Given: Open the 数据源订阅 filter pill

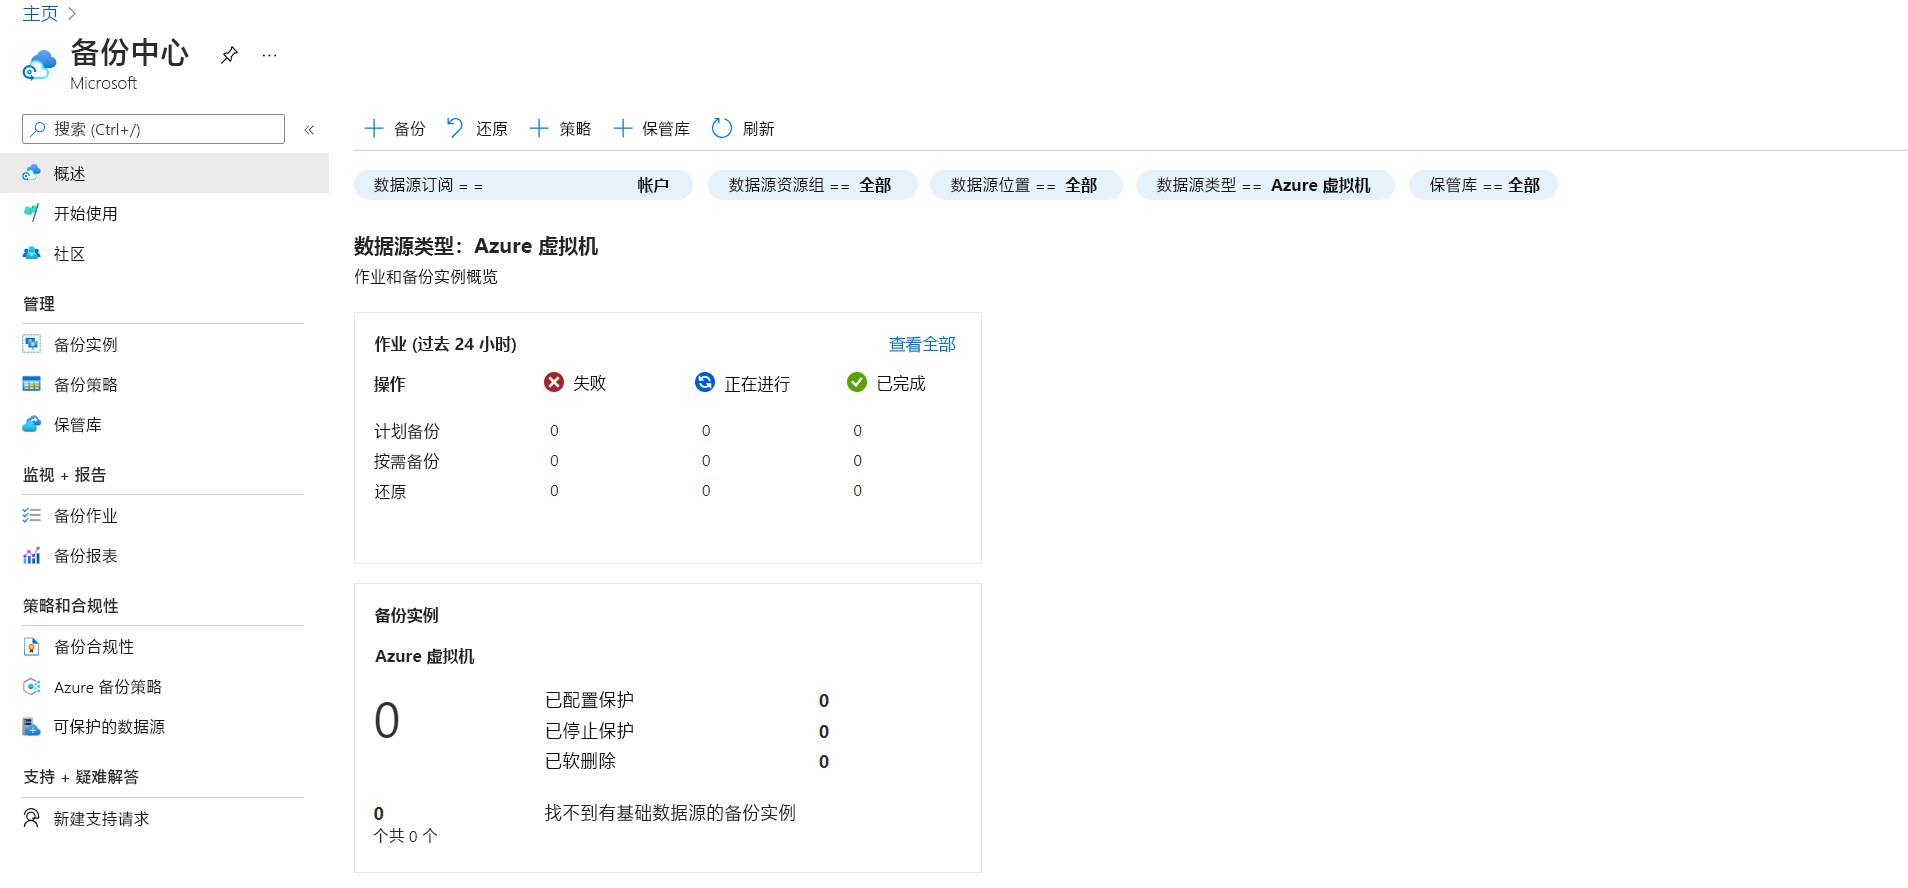Looking at the screenshot, I should [x=523, y=185].
